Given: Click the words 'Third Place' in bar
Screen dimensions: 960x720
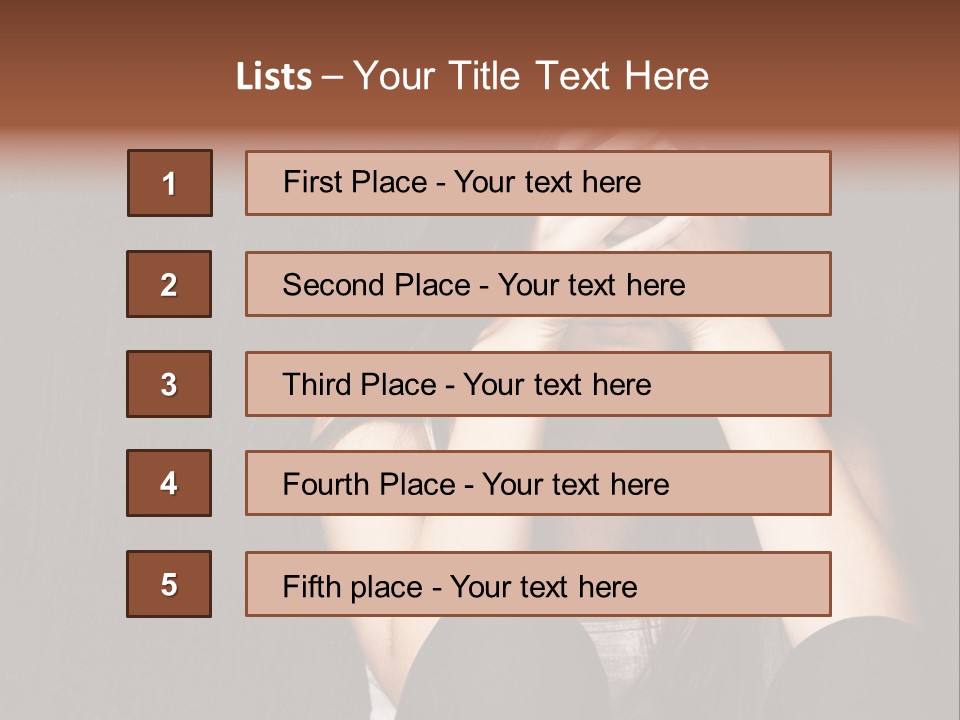Looking at the screenshot, I should pyautogui.click(x=359, y=384).
